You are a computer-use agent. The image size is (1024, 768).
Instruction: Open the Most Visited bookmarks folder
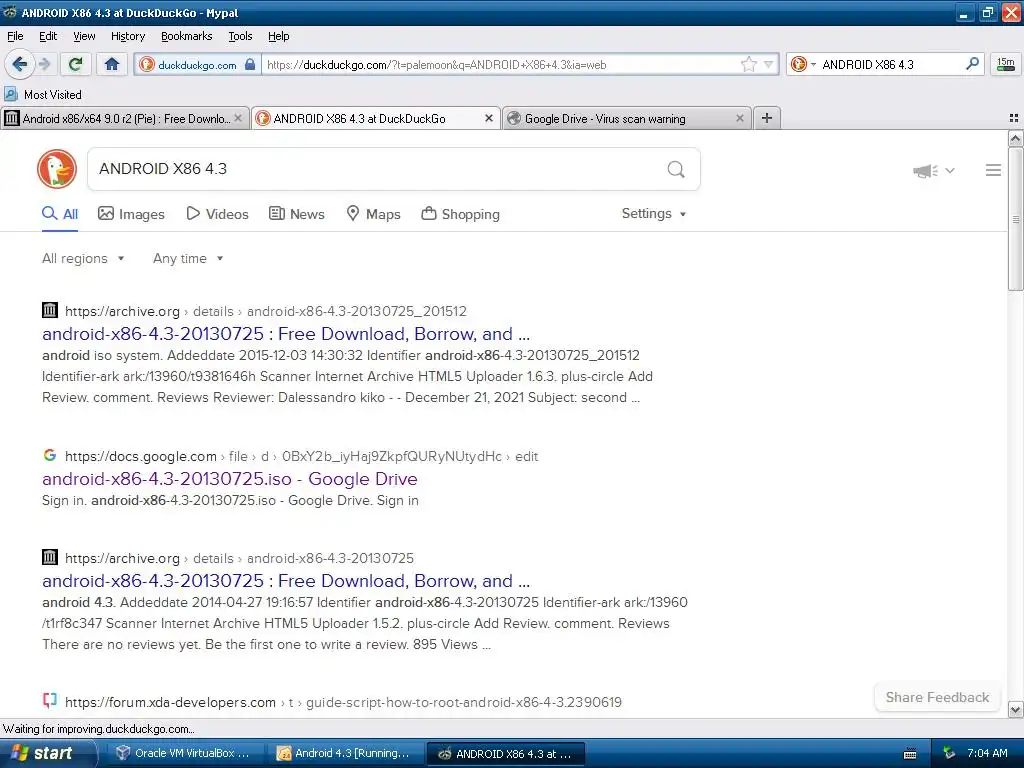pyautogui.click(x=43, y=94)
